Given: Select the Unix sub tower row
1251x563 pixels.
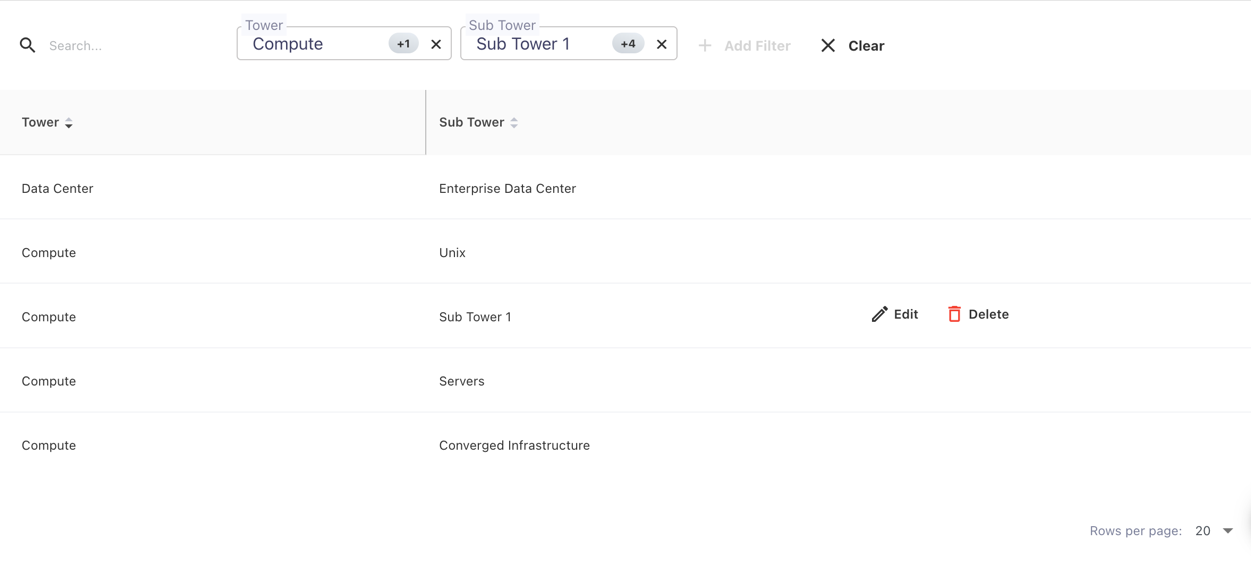Looking at the screenshot, I should (452, 252).
